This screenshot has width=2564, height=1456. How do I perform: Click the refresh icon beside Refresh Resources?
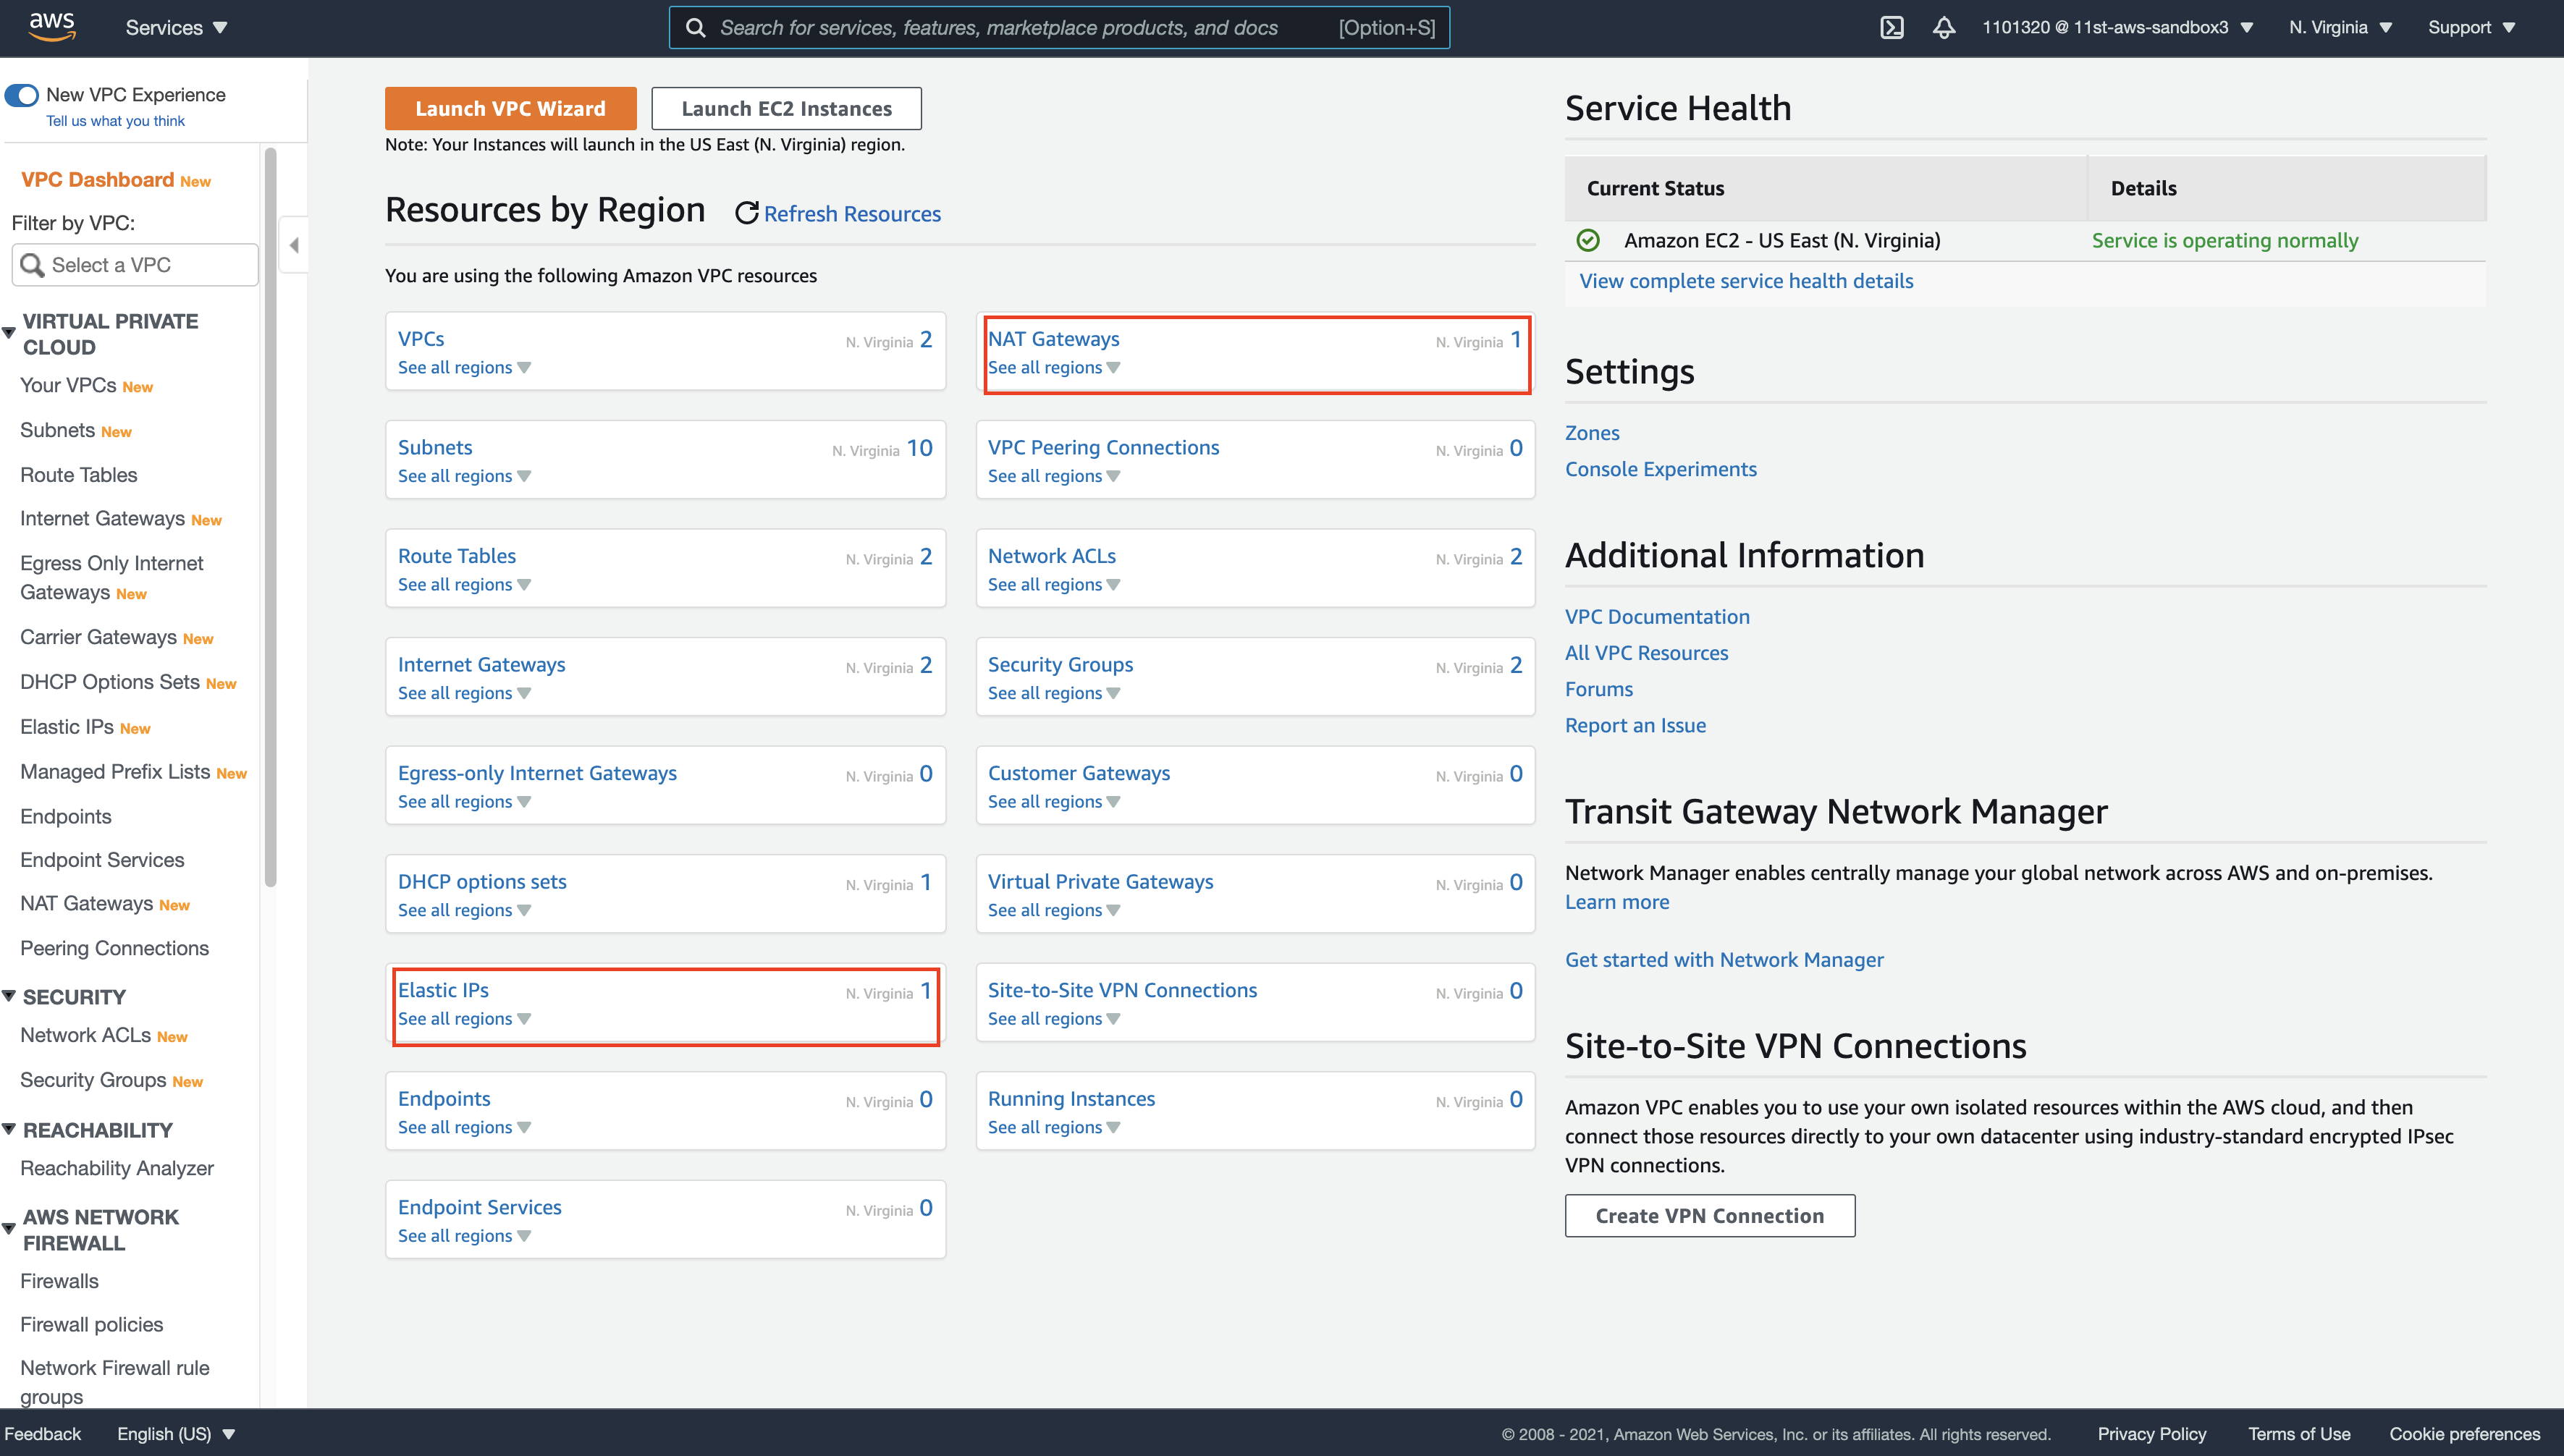point(746,213)
